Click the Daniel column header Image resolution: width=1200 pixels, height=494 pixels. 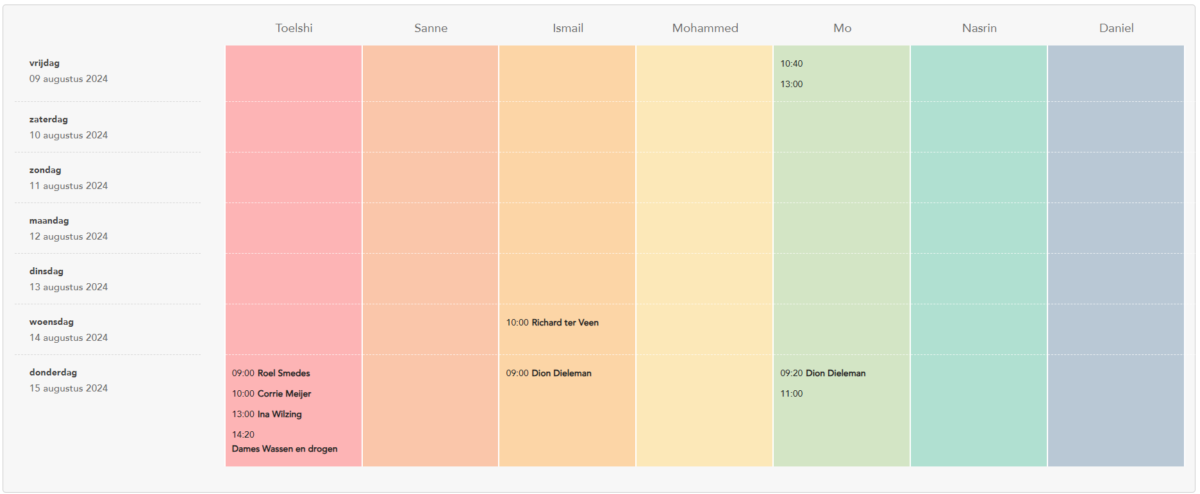(x=1115, y=28)
